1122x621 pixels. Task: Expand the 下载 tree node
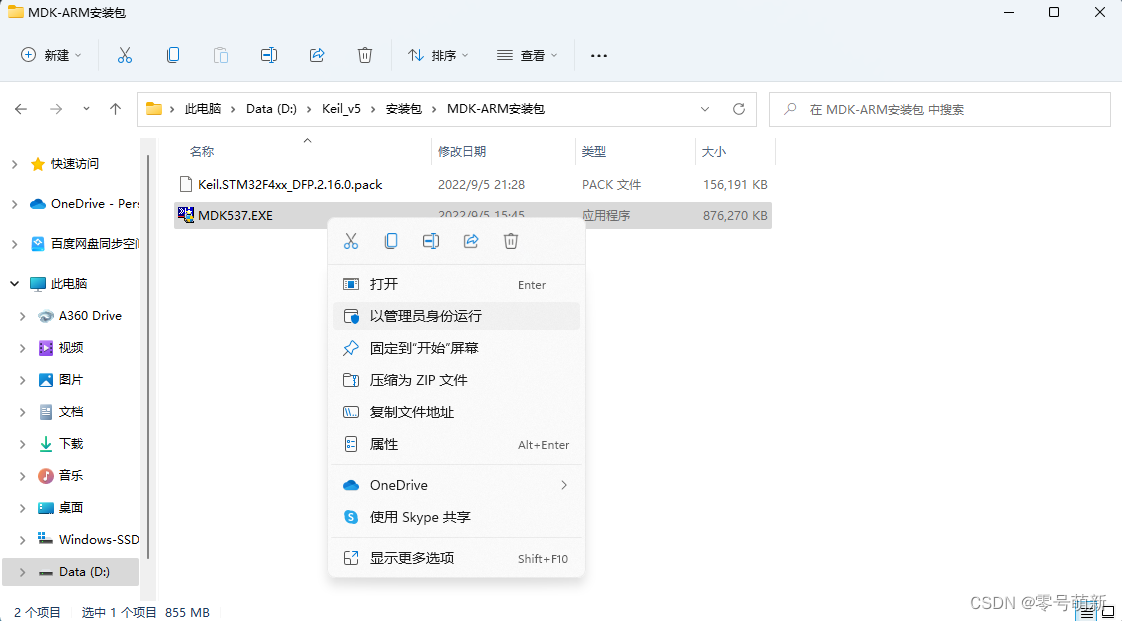tap(23, 444)
